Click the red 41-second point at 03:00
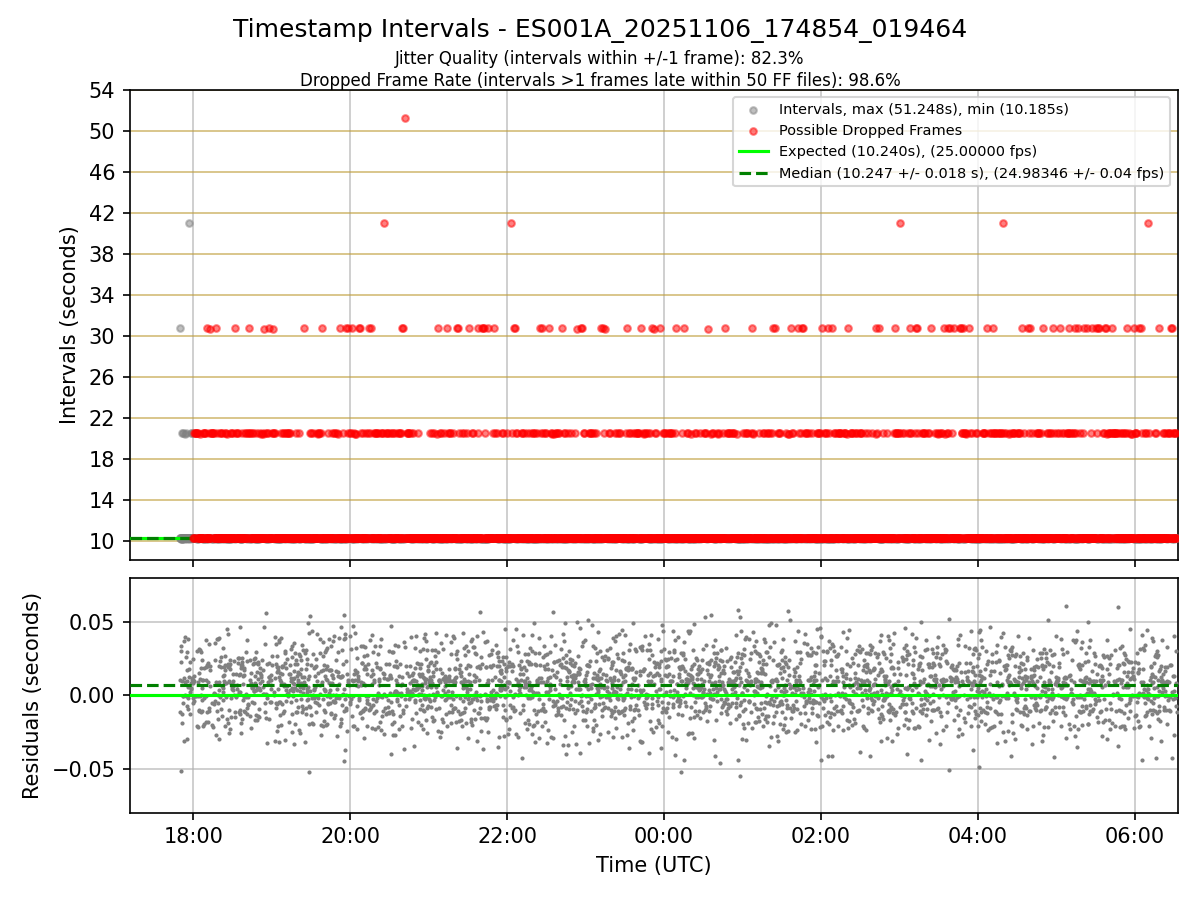Viewport: 1200px width, 900px height. [x=900, y=223]
